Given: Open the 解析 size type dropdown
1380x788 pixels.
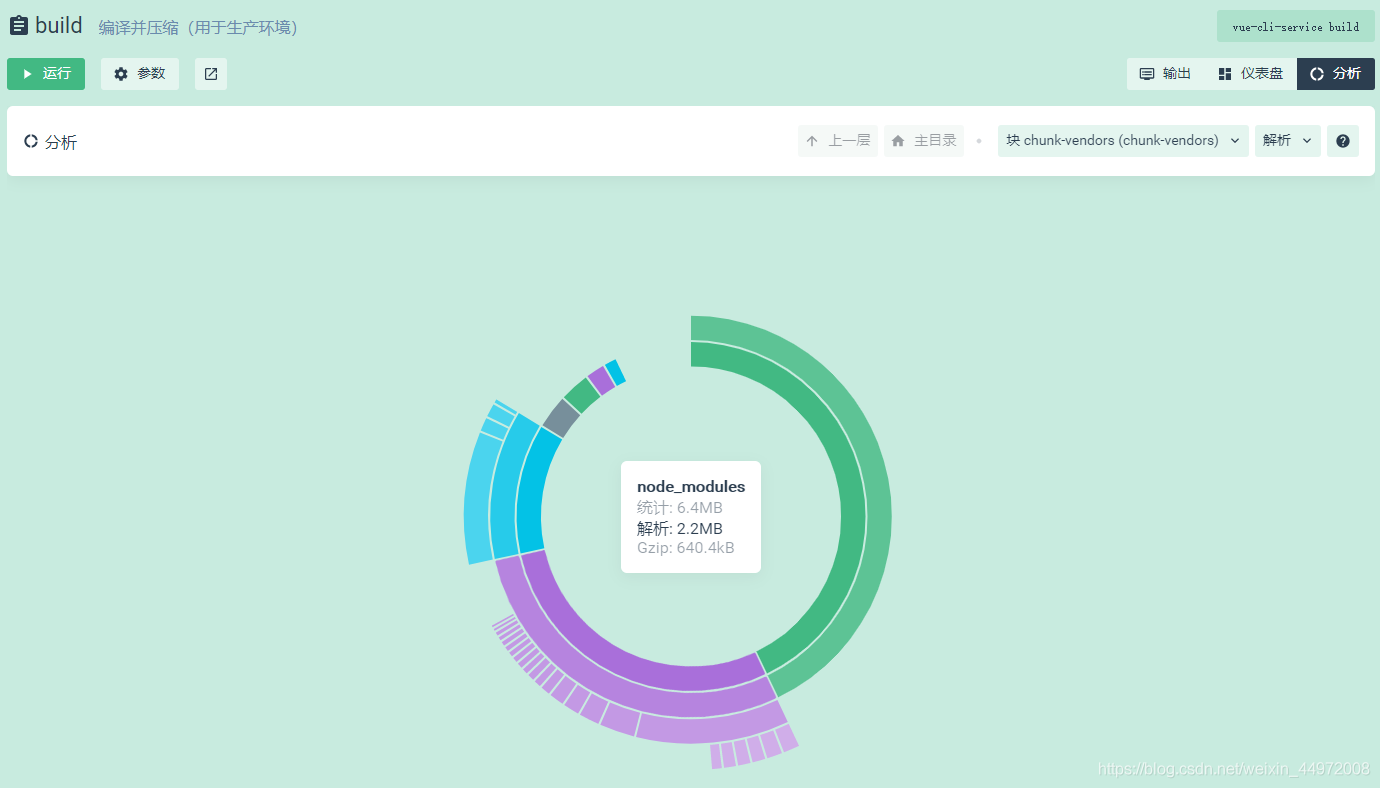Looking at the screenshot, I should 1288,141.
